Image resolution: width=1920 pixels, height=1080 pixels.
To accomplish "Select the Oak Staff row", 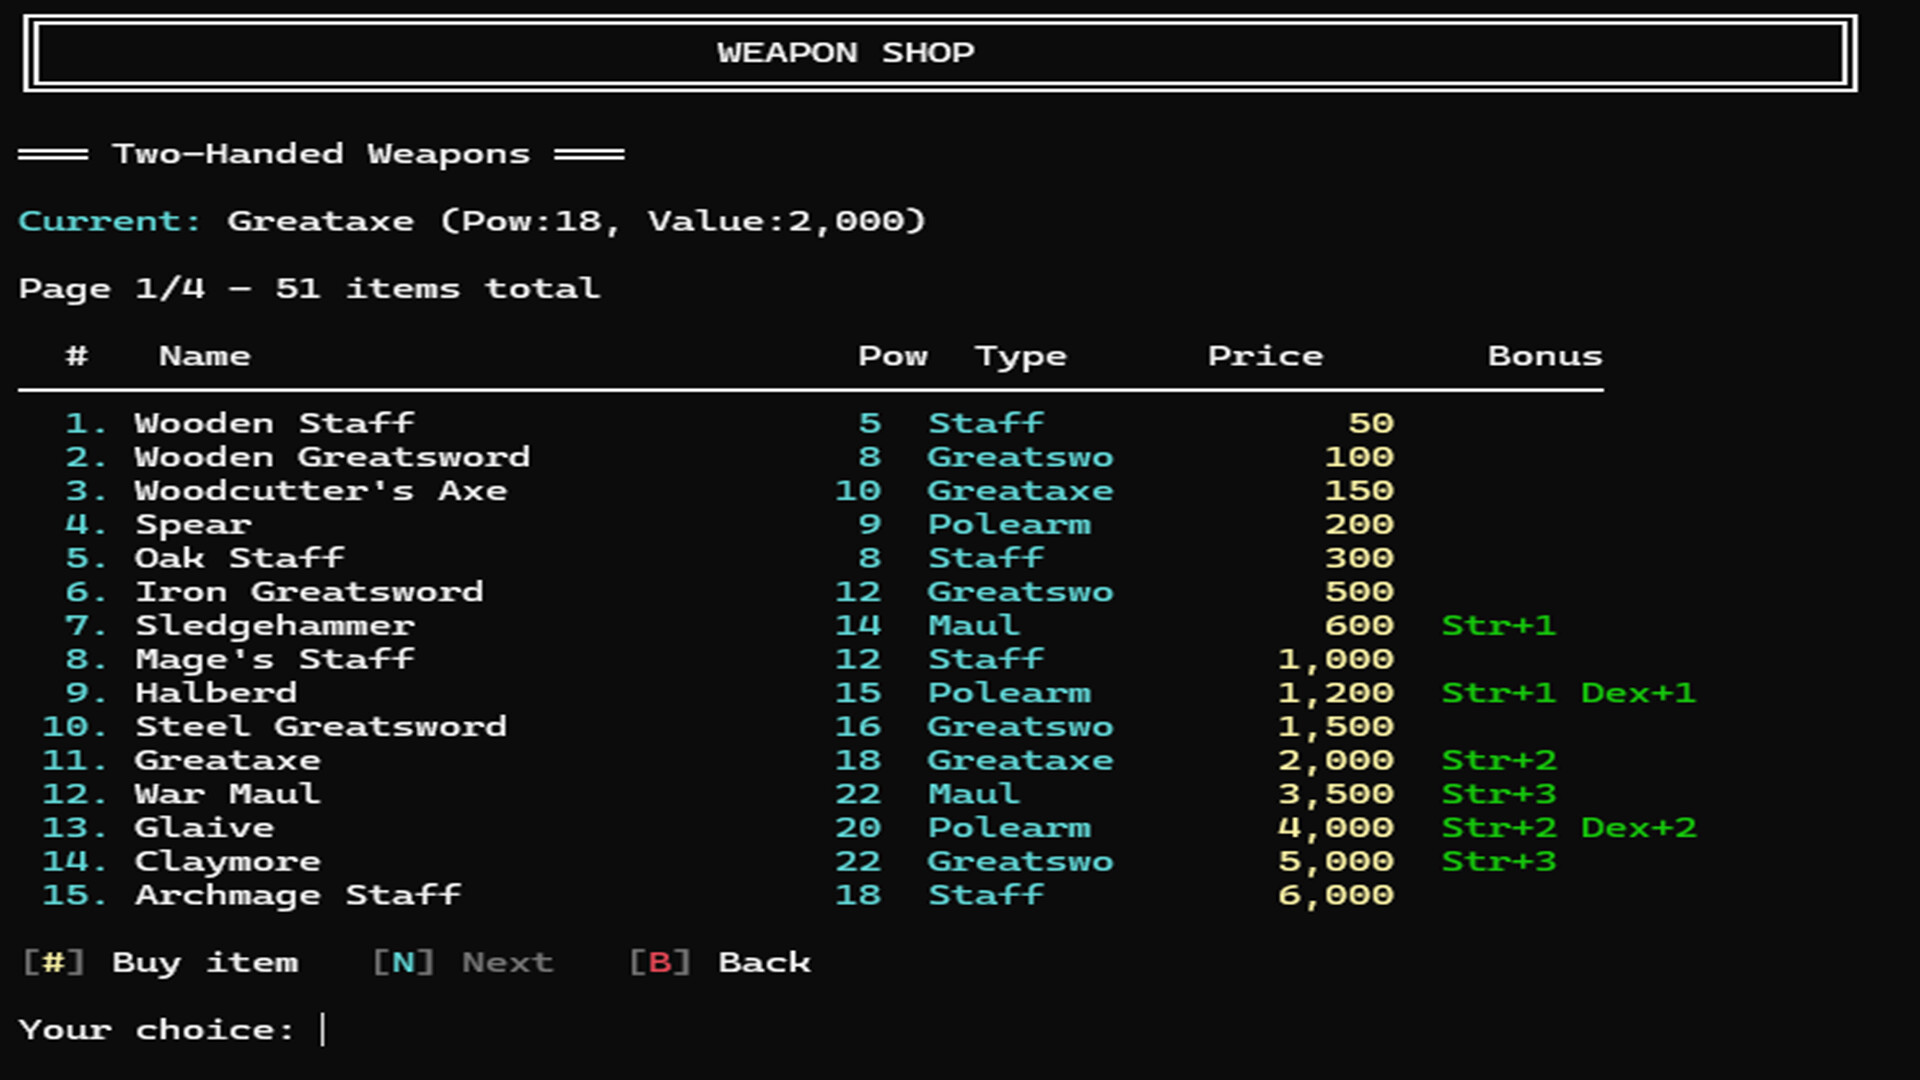I will [240, 558].
